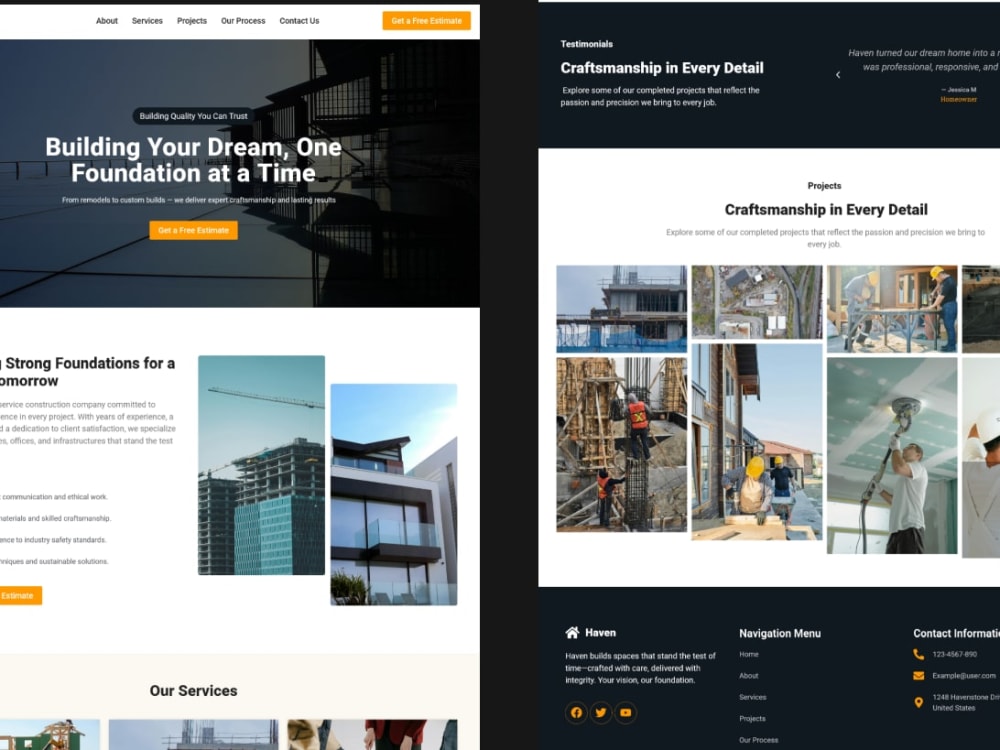1000x750 pixels.
Task: Click the envelope icon beside Example@user.com
Action: click(x=918, y=675)
